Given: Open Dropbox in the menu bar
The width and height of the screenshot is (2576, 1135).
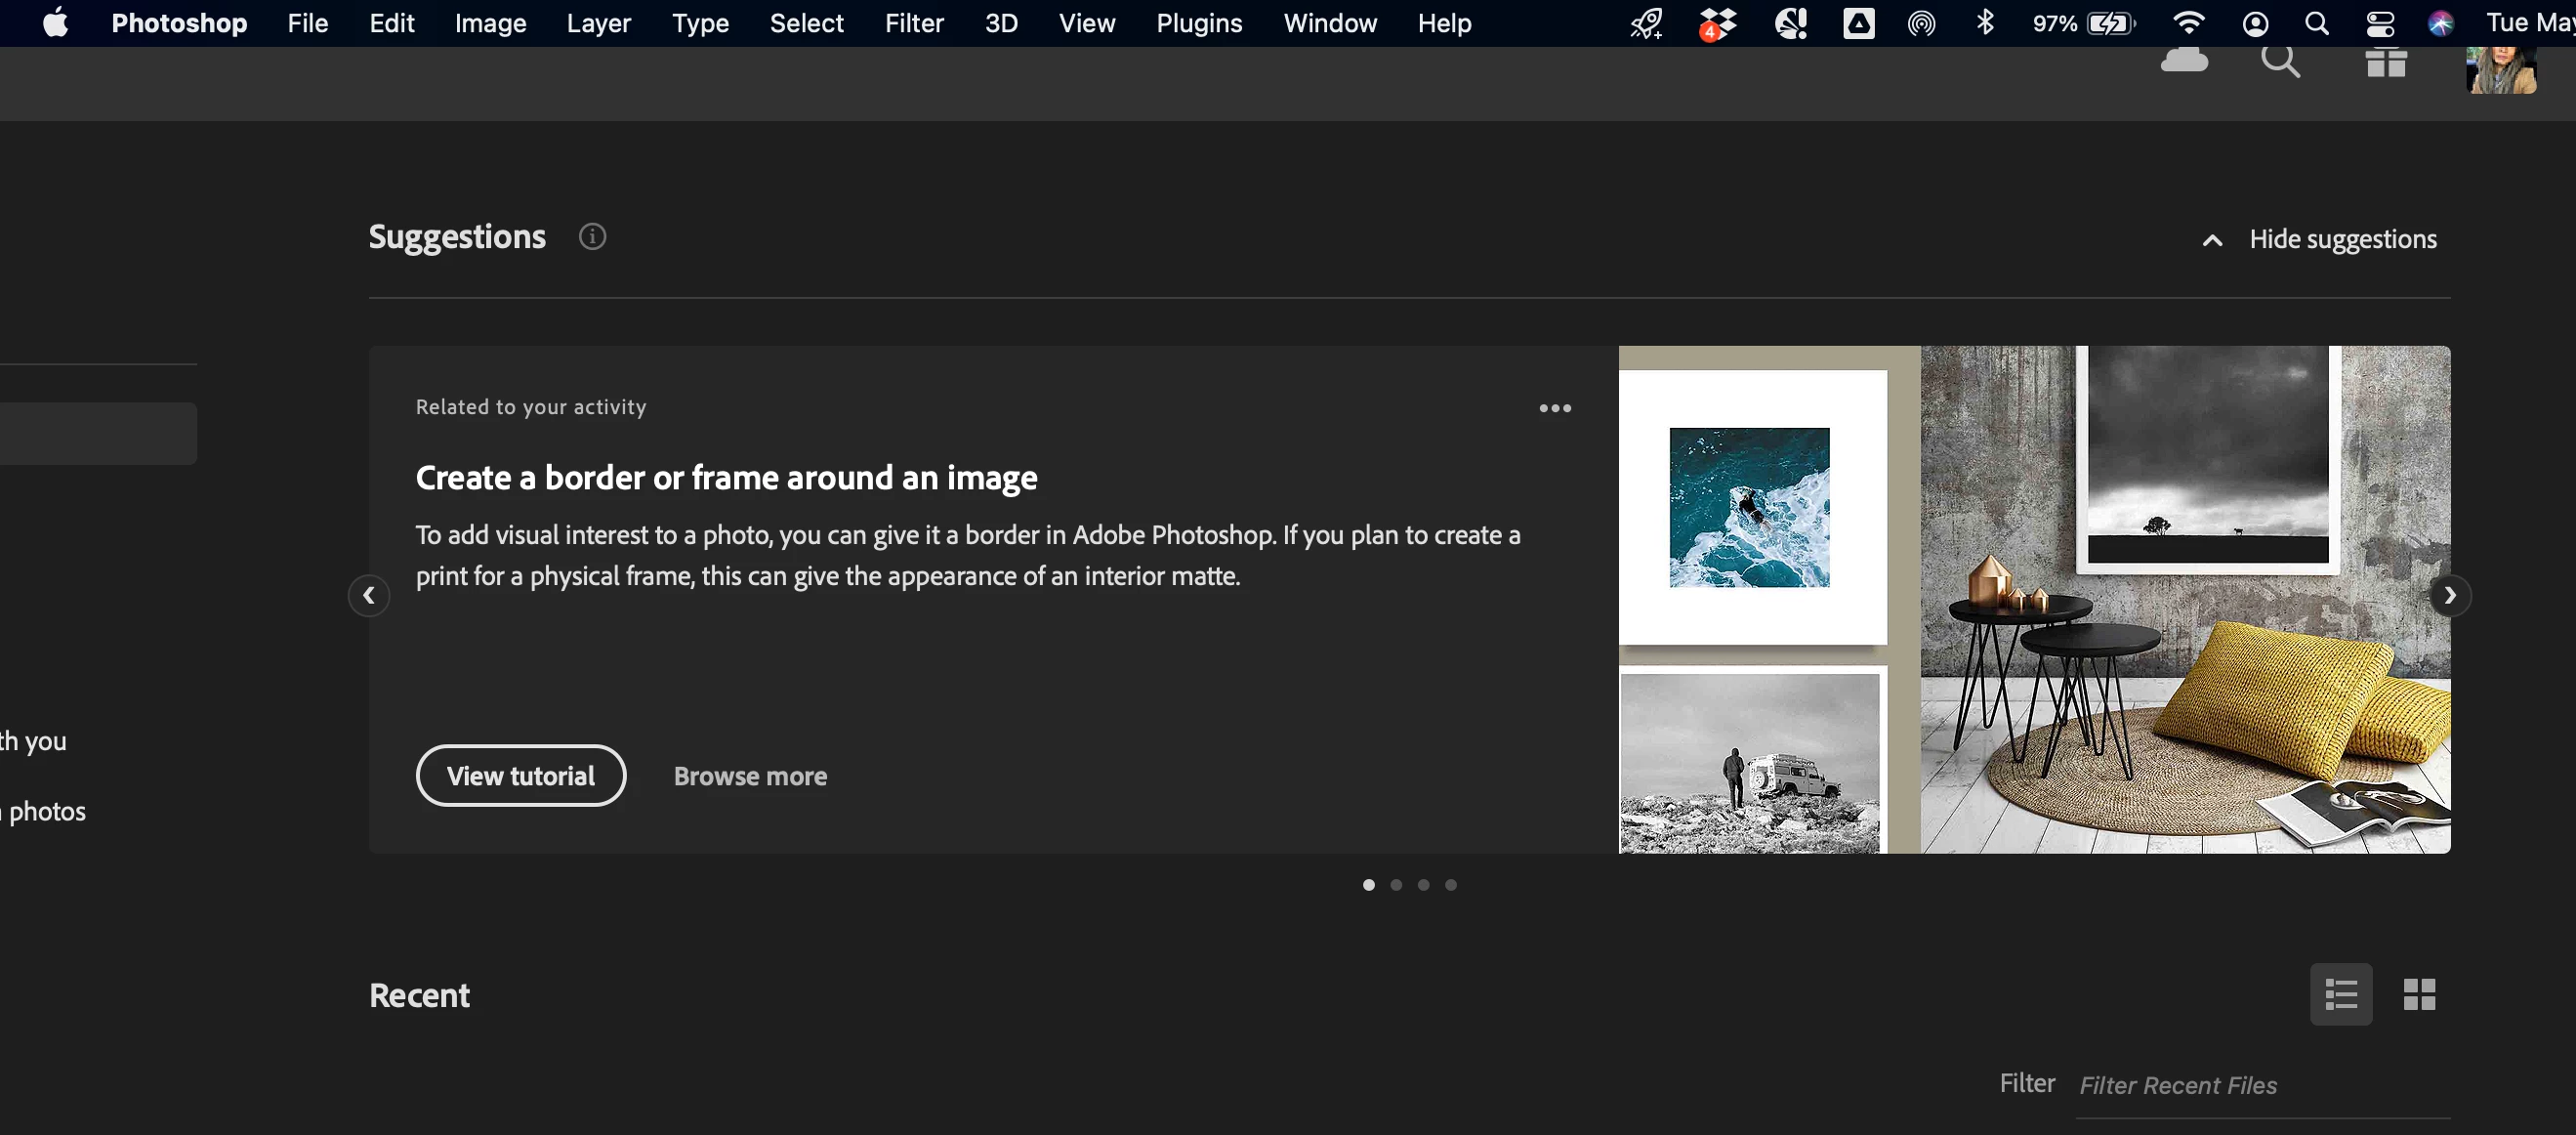Looking at the screenshot, I should pyautogui.click(x=1717, y=23).
